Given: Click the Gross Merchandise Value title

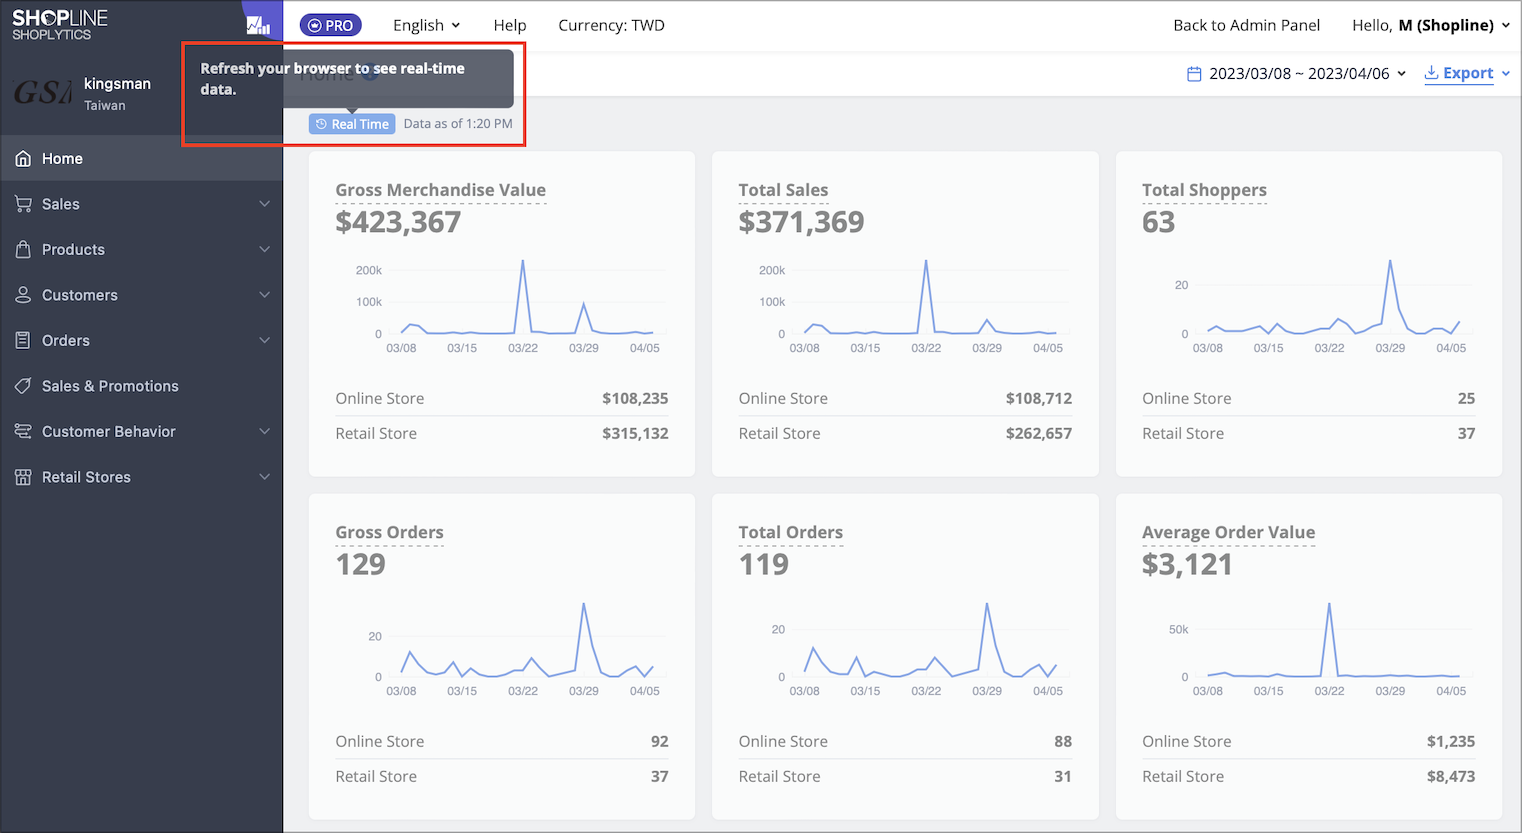Looking at the screenshot, I should [x=441, y=190].
